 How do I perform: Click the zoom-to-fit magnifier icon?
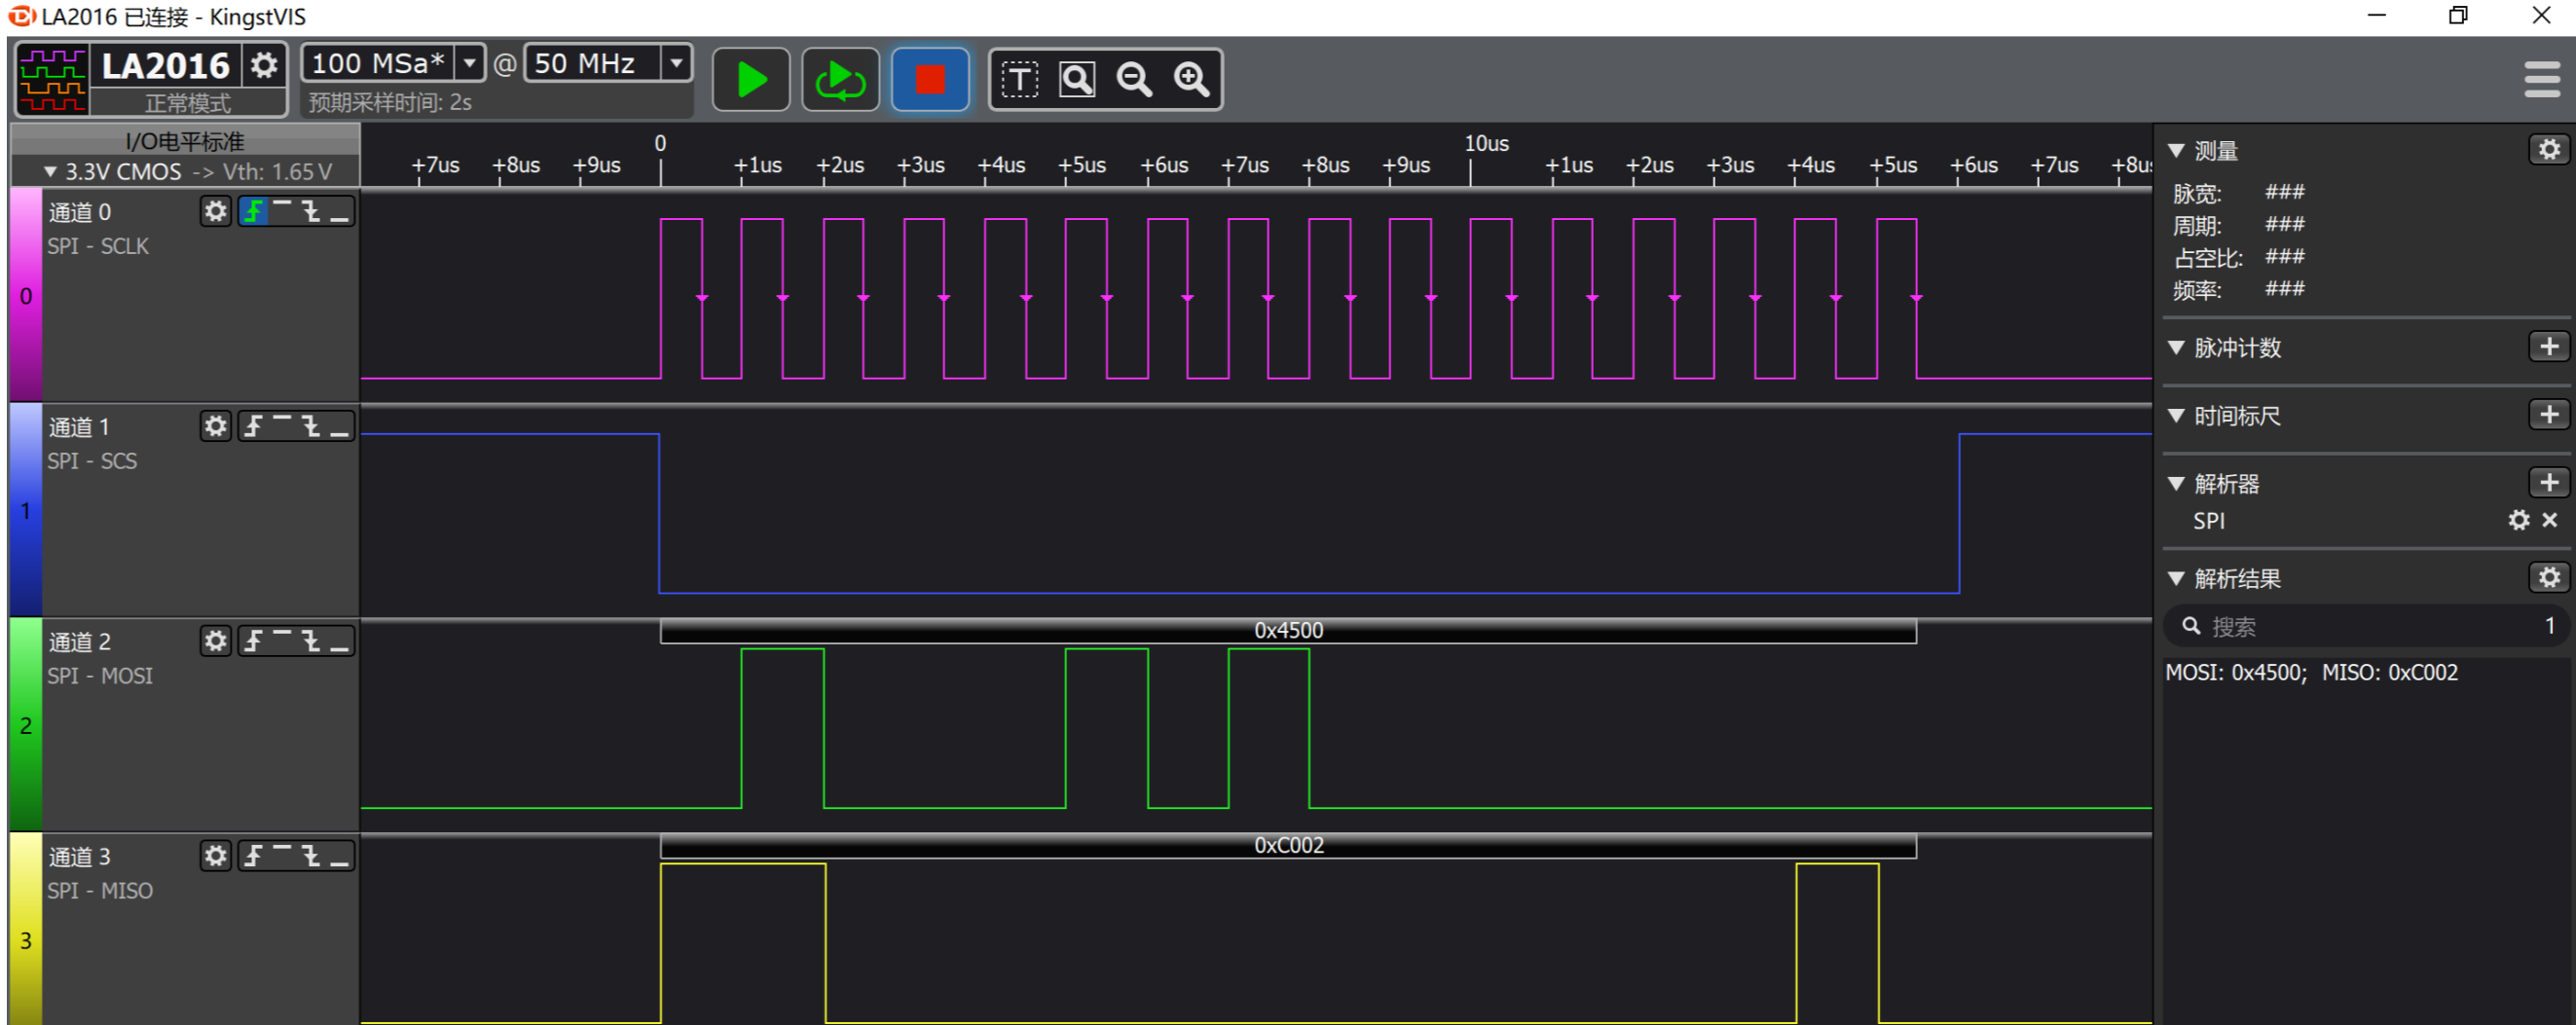[x=1076, y=80]
